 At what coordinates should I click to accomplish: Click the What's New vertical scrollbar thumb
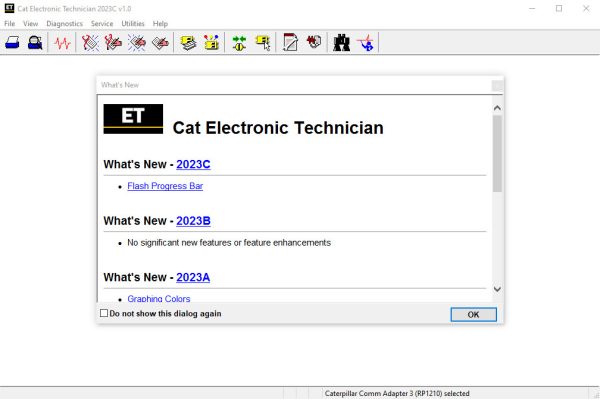click(x=497, y=153)
